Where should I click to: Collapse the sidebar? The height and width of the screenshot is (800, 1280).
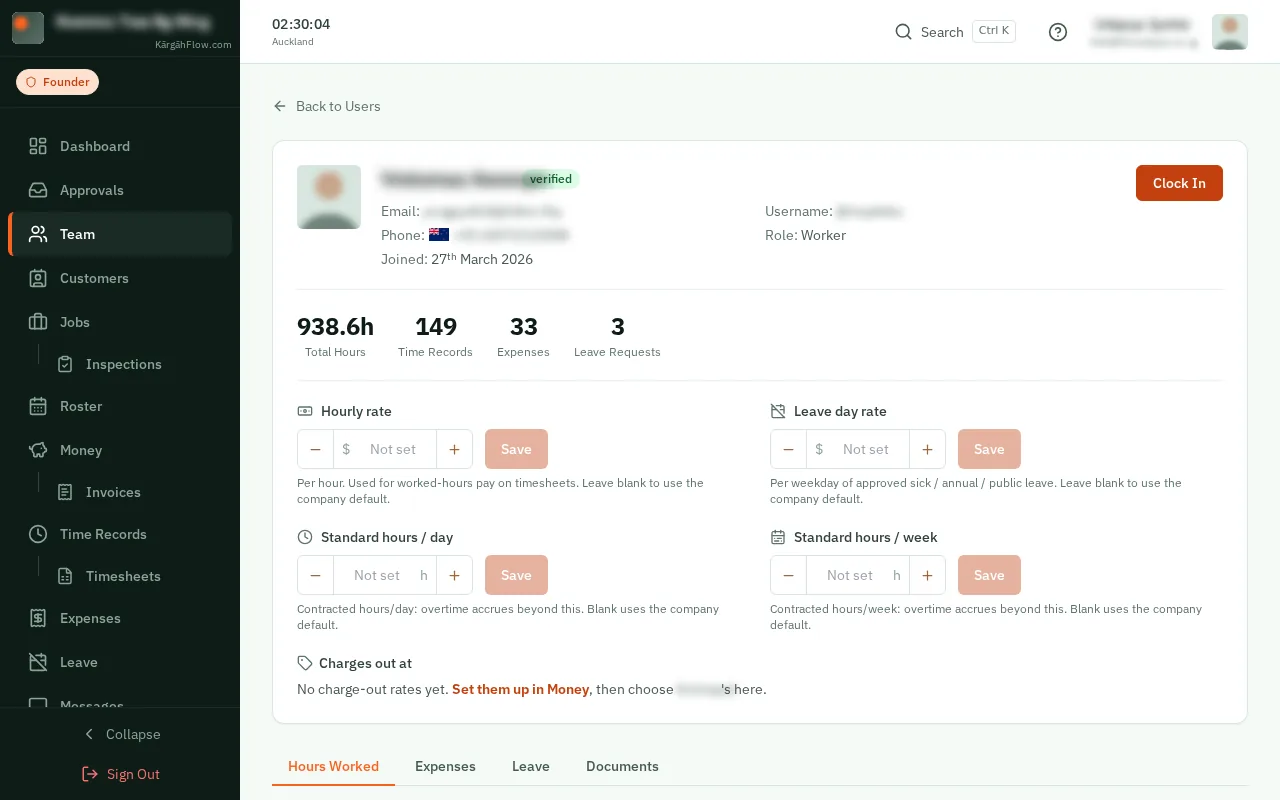pyautogui.click(x=120, y=734)
